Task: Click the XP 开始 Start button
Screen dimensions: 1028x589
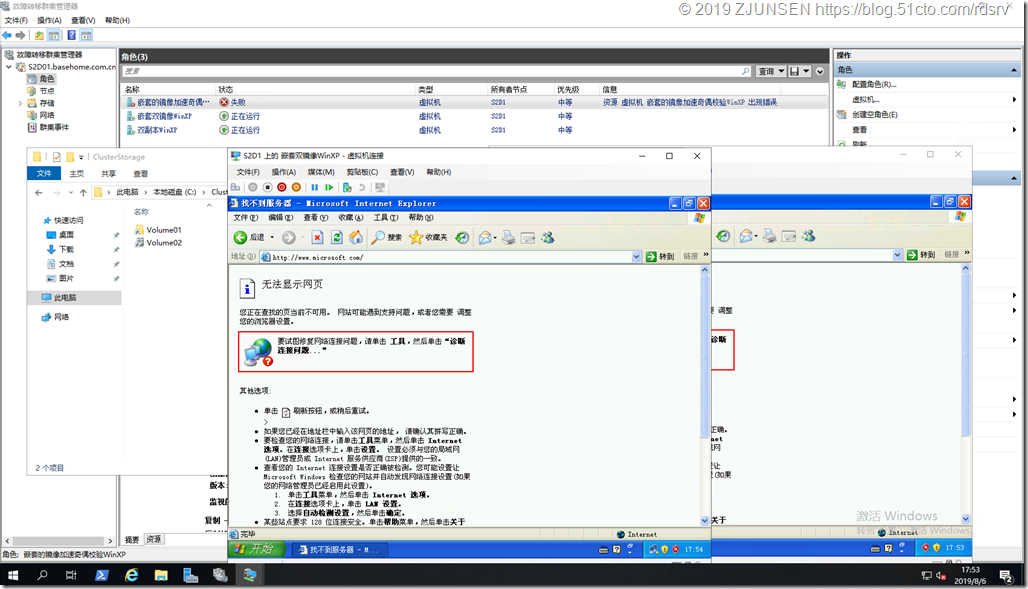Action: (x=257, y=549)
